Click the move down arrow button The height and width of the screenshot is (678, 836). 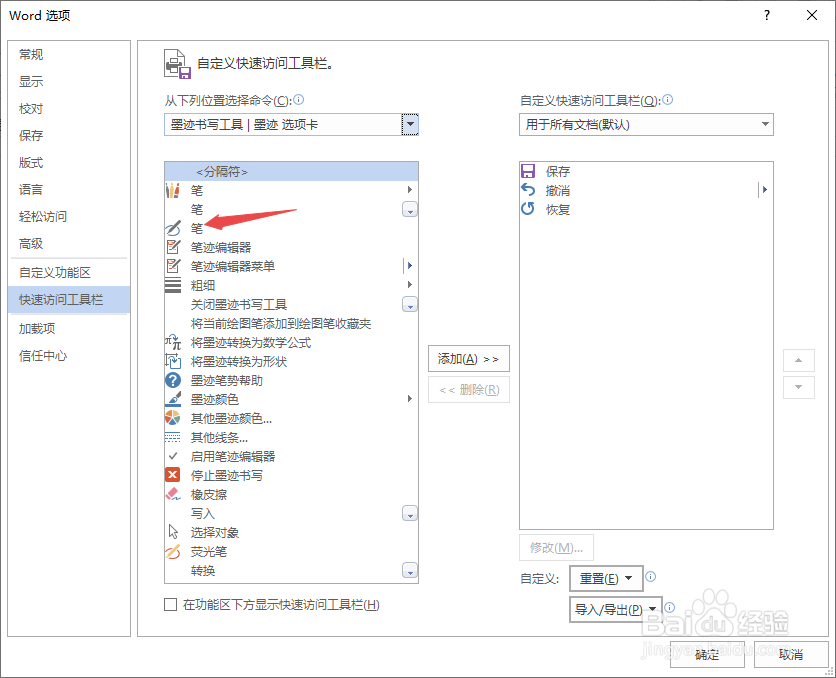tap(799, 387)
